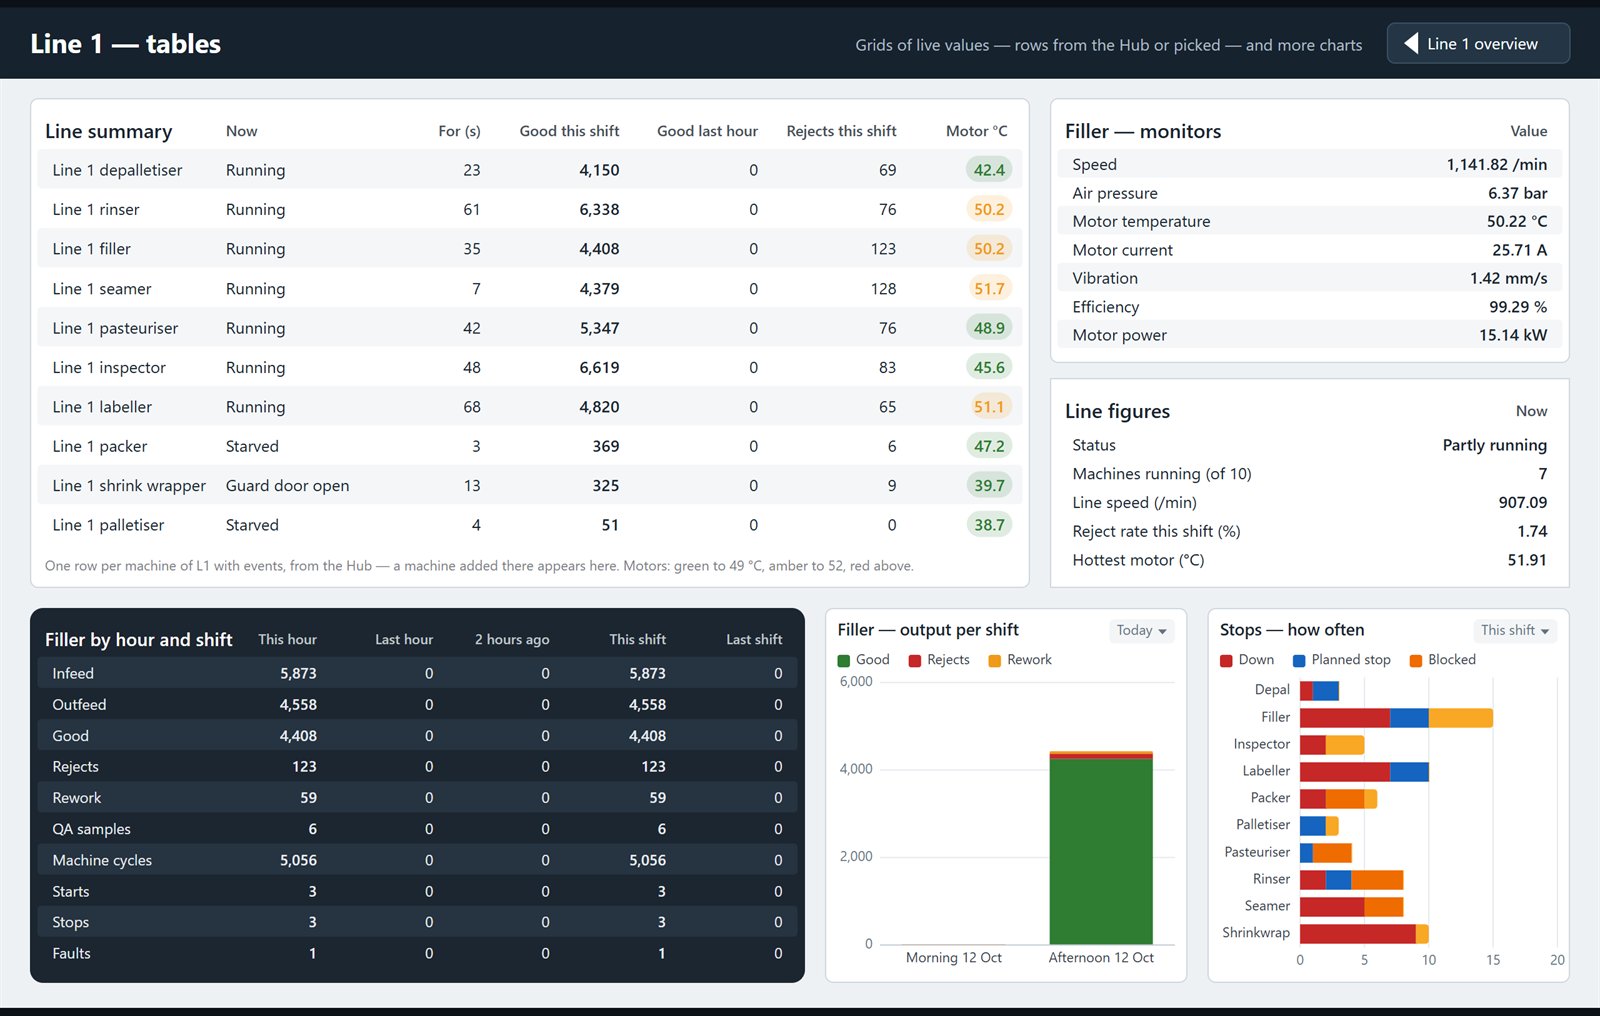
Task: Click the Motor °C column header
Action: [976, 131]
